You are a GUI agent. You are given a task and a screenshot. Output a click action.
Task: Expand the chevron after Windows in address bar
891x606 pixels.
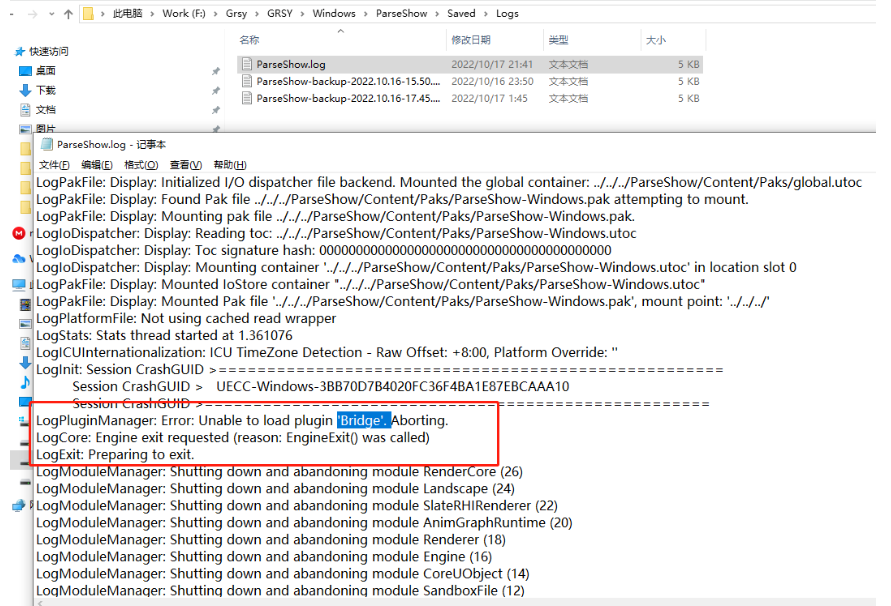(365, 14)
